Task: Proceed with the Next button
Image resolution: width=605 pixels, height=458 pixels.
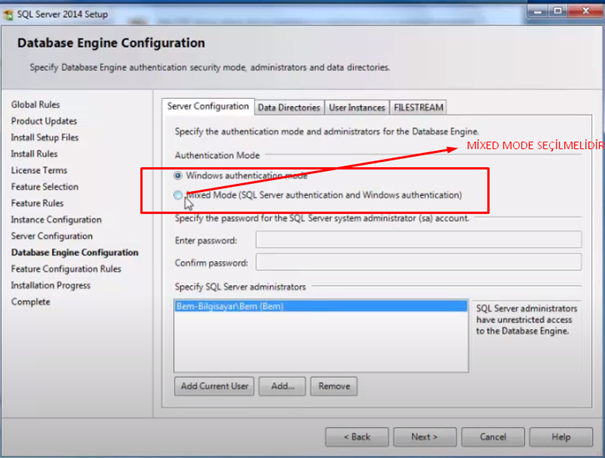Action: click(425, 437)
